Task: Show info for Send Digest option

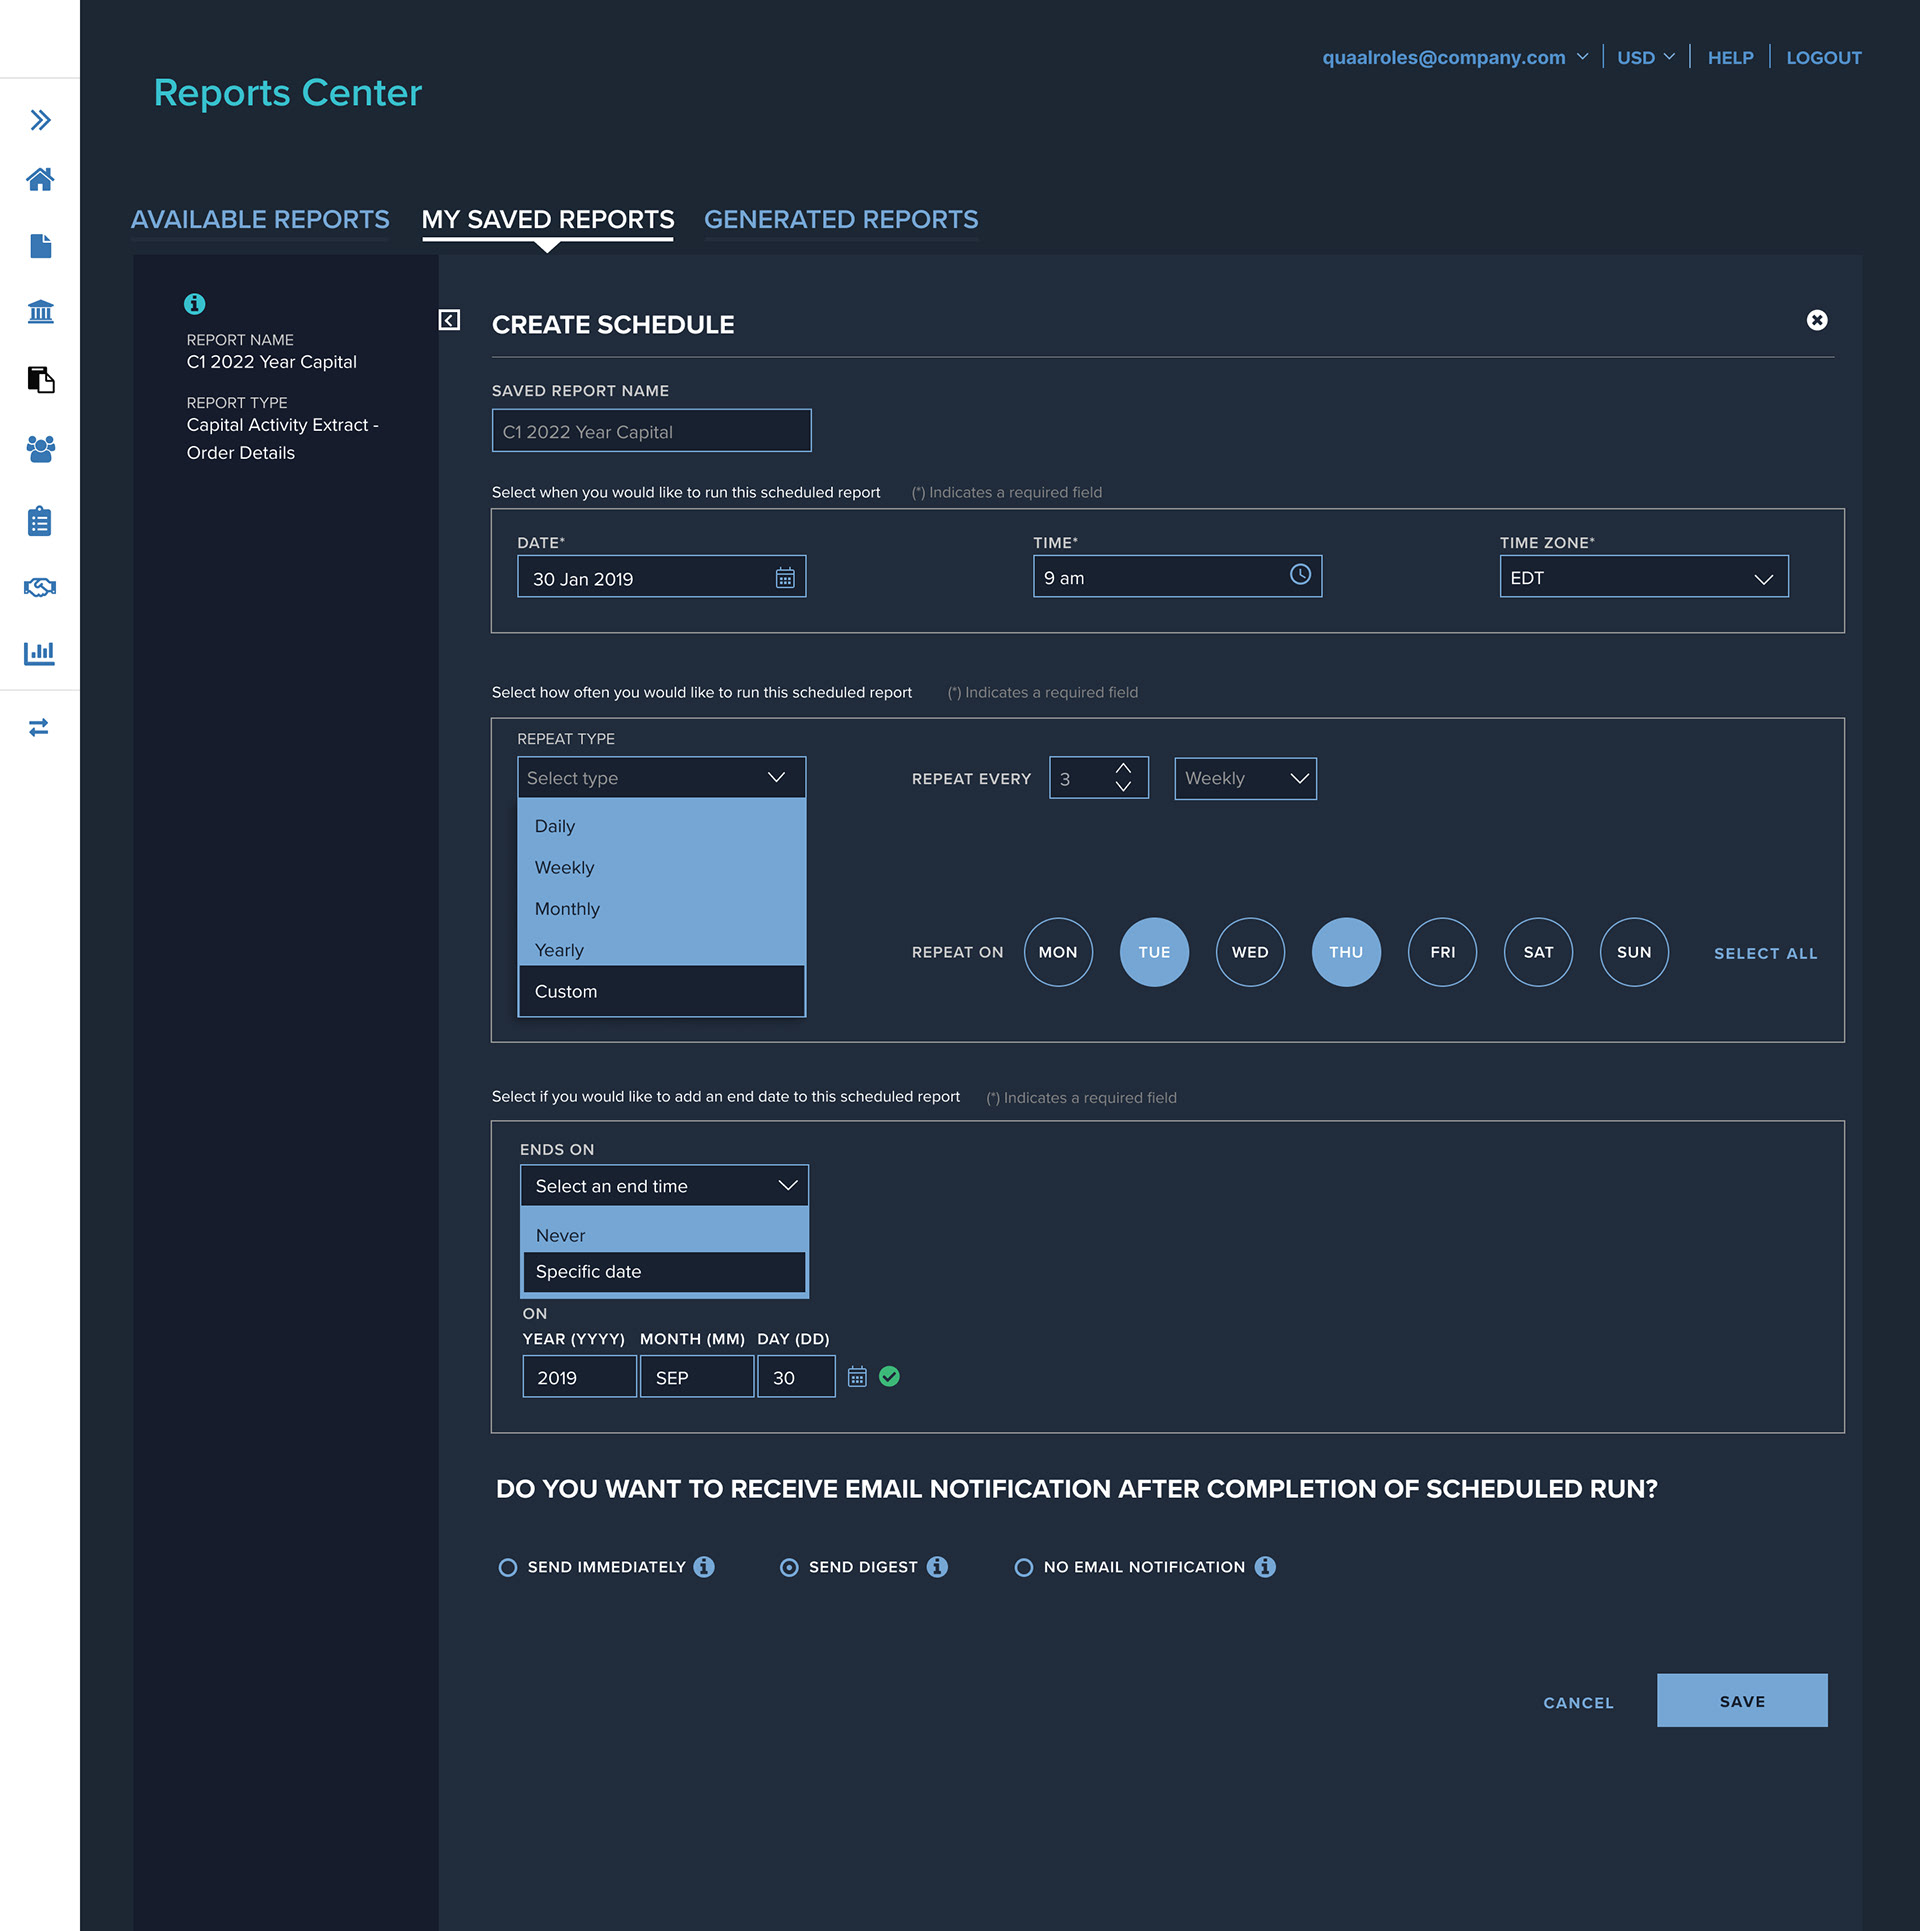Action: click(x=937, y=1567)
